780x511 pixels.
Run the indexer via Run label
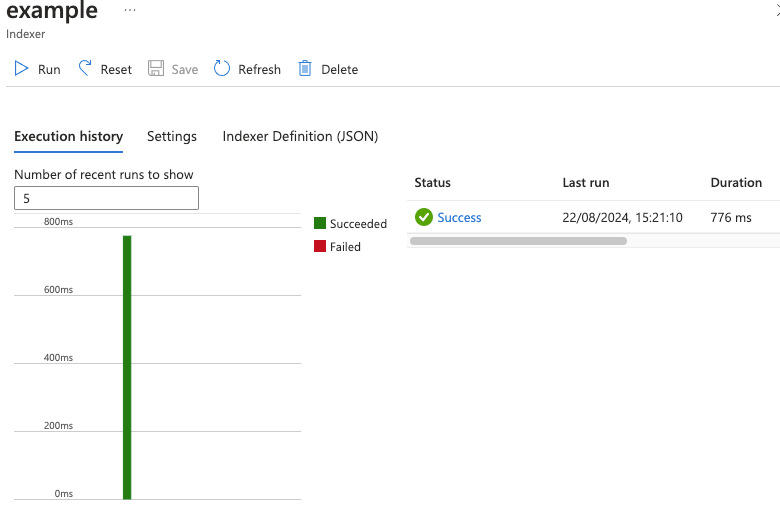tap(49, 70)
